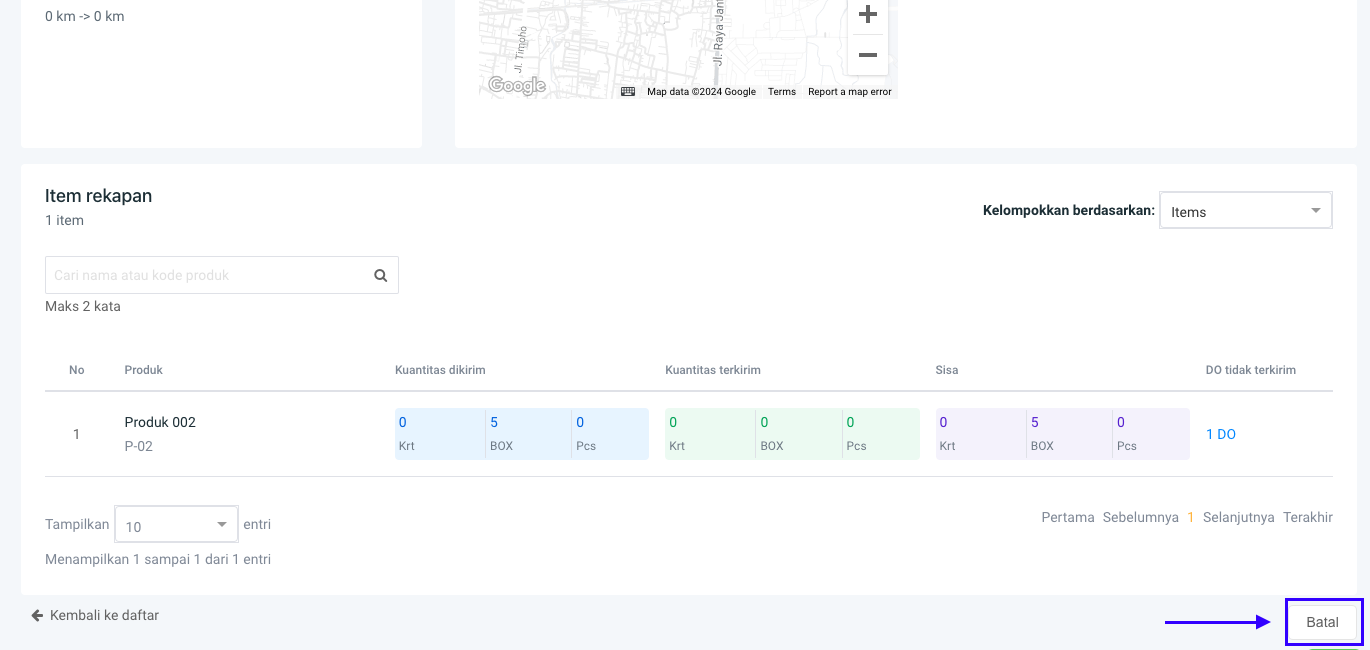1370x650 pixels.
Task: Open the 1 DO link
Action: 1220,434
